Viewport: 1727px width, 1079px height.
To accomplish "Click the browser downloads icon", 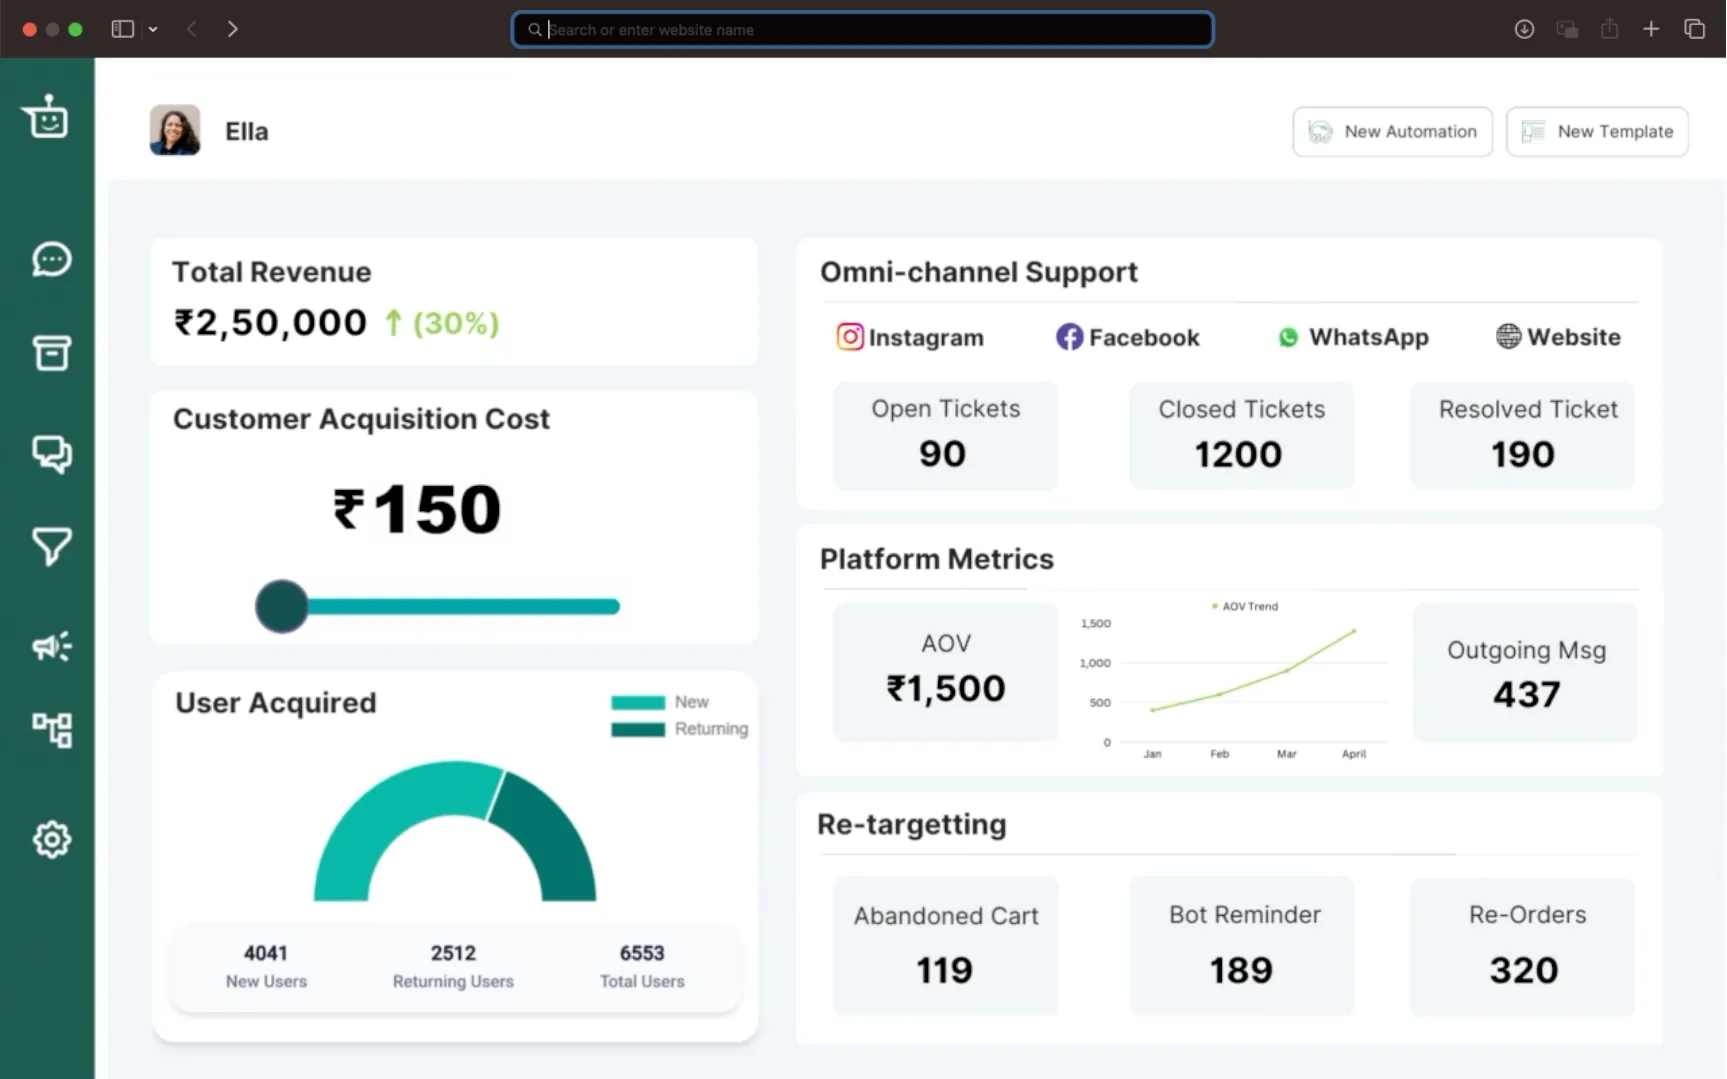I will 1524,29.
